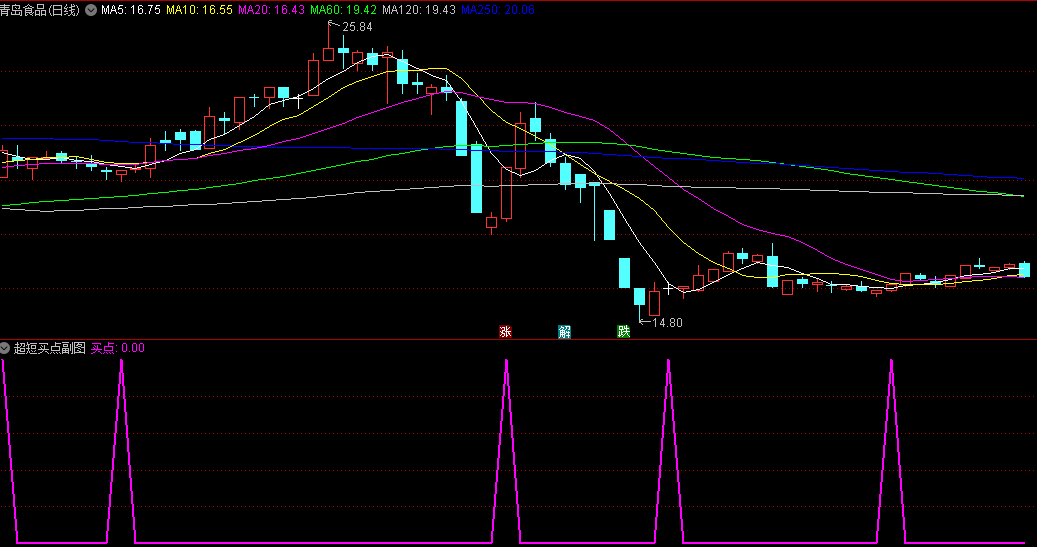Click the MA5: 16.75 label
Image resolution: width=1037 pixels, height=547 pixels.
[x=131, y=11]
